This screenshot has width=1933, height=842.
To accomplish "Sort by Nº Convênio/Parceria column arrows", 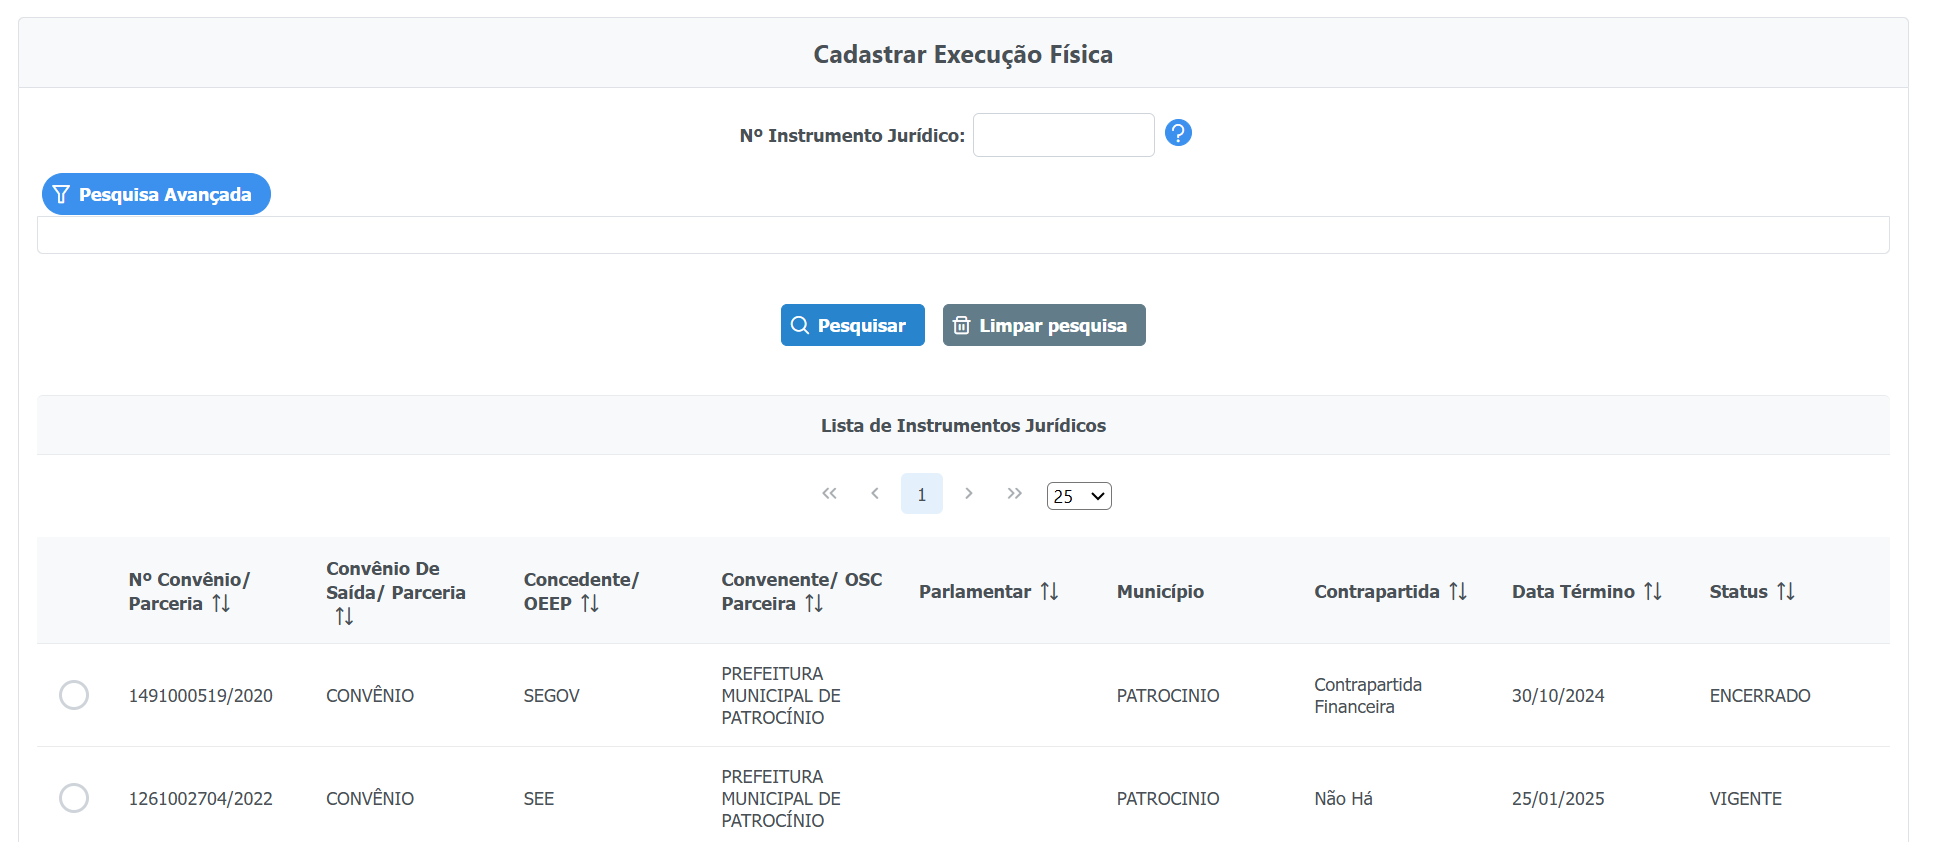I will (x=221, y=604).
